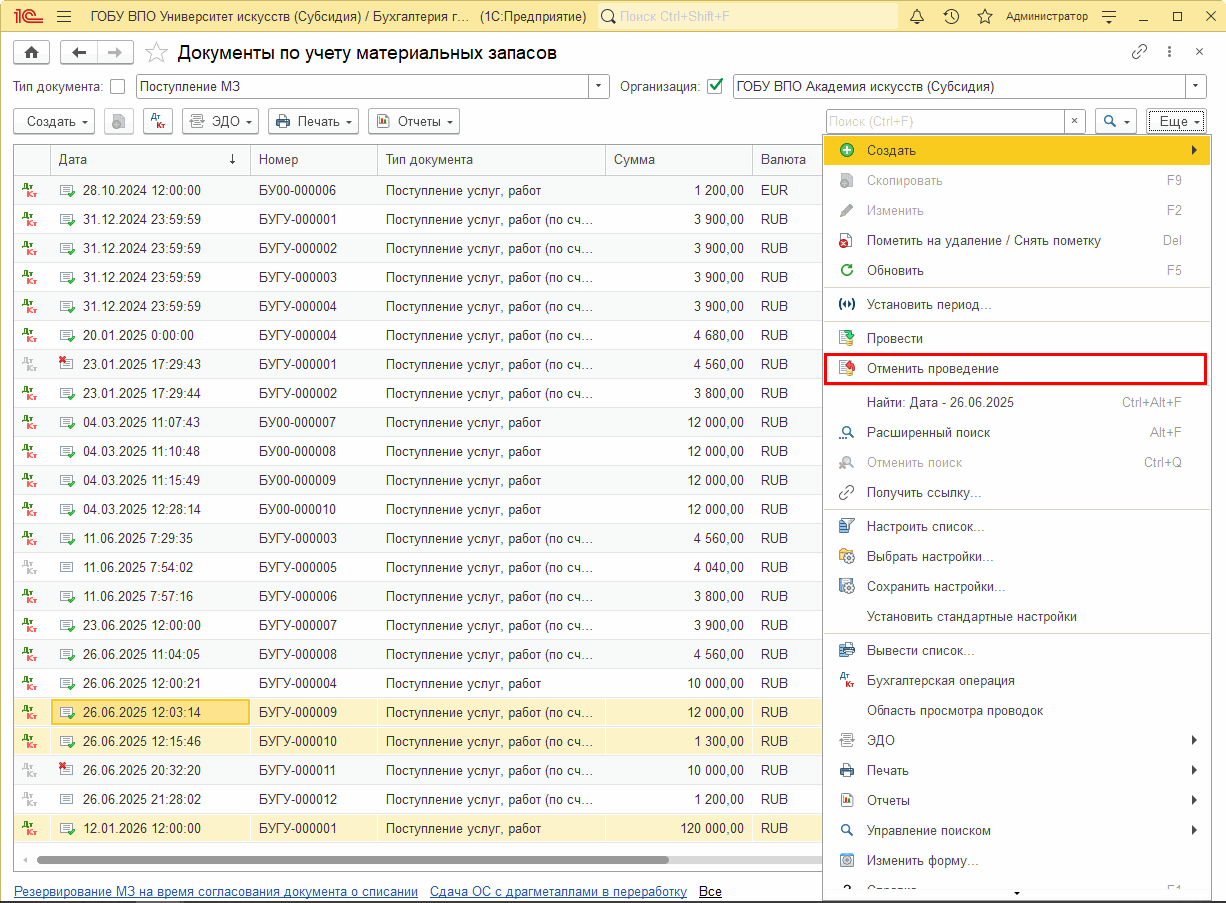This screenshot has height=903, width=1226.
Task: Click the Поиск (Ctrl+F) search field
Action: pyautogui.click(x=944, y=121)
